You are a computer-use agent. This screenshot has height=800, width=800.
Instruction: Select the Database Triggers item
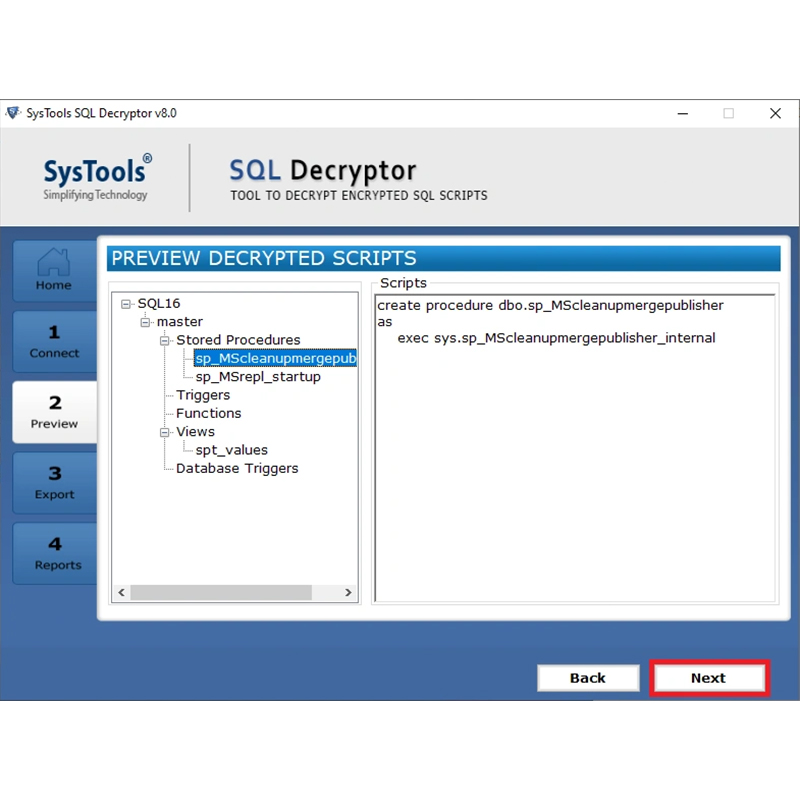click(x=237, y=469)
